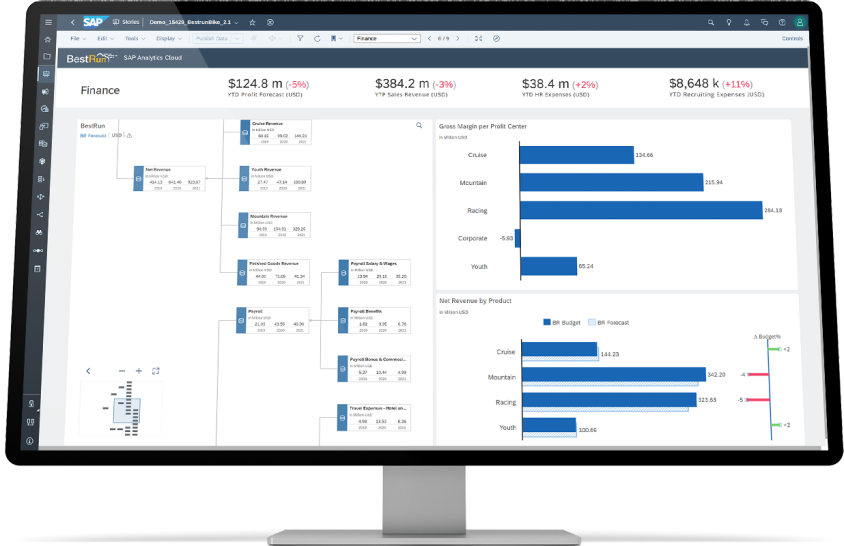The image size is (844, 546).
Task: Open the Display menu
Action: click(x=169, y=38)
